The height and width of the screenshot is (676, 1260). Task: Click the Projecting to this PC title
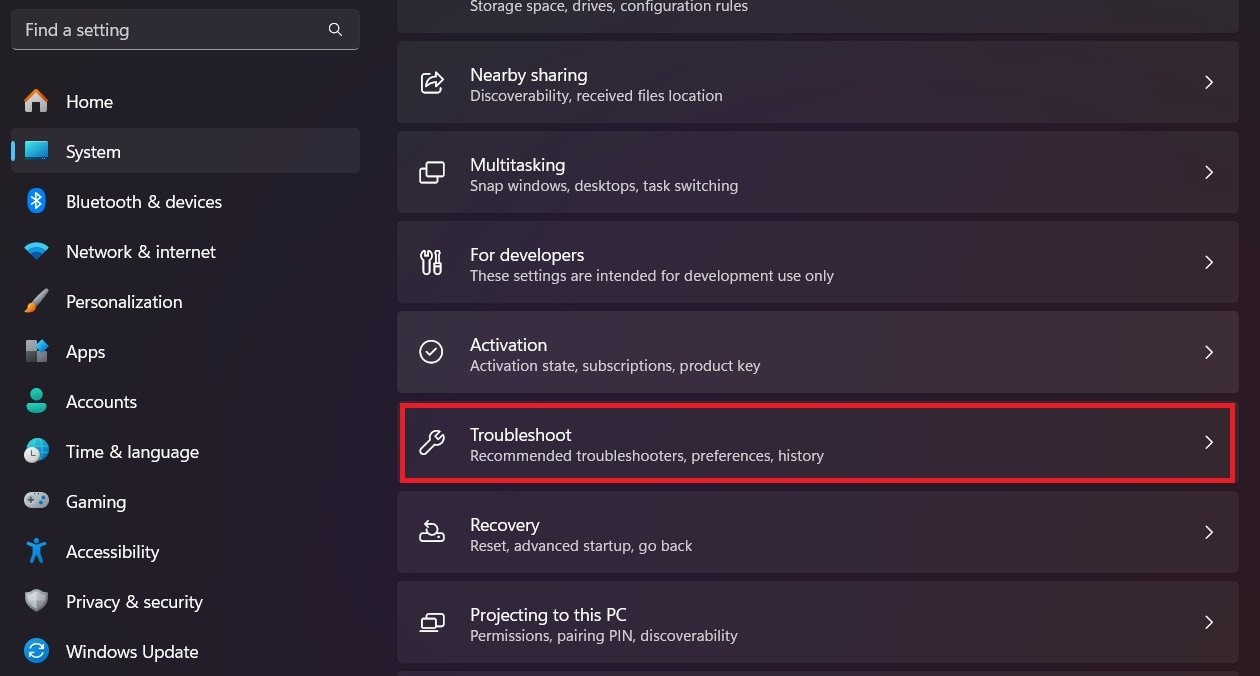[x=548, y=614]
